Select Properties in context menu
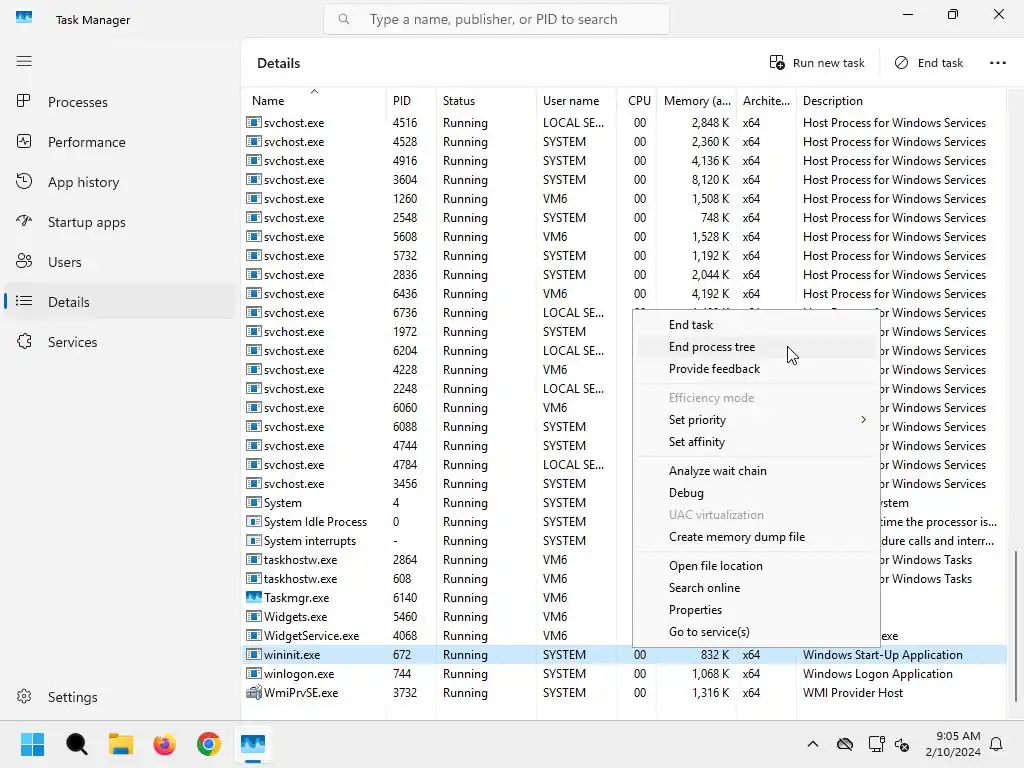This screenshot has width=1024, height=768. [755, 609]
